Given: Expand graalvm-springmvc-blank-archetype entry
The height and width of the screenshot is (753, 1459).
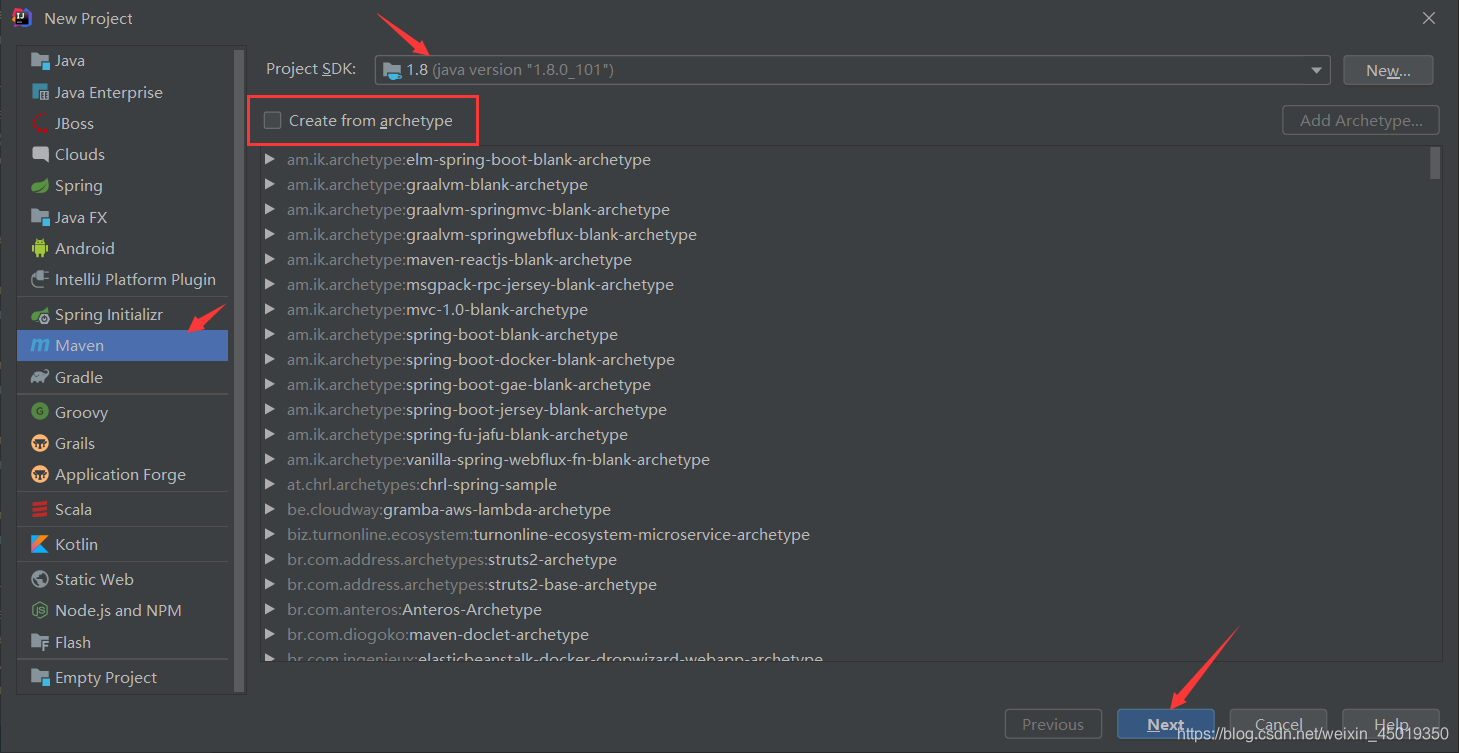Looking at the screenshot, I should coord(270,210).
